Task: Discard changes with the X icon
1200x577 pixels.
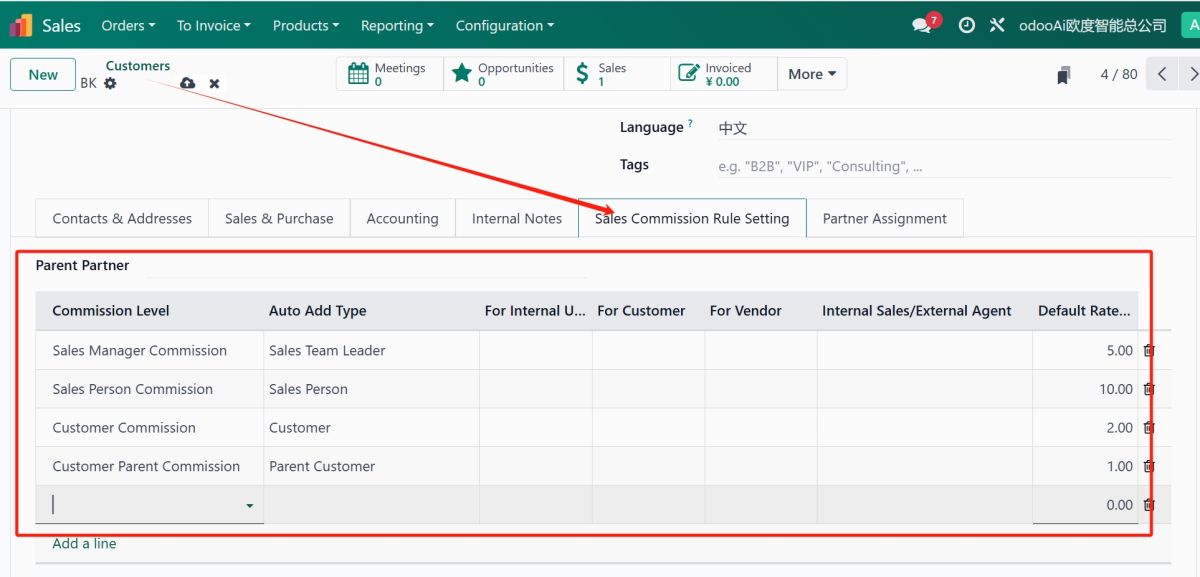Action: pos(214,84)
